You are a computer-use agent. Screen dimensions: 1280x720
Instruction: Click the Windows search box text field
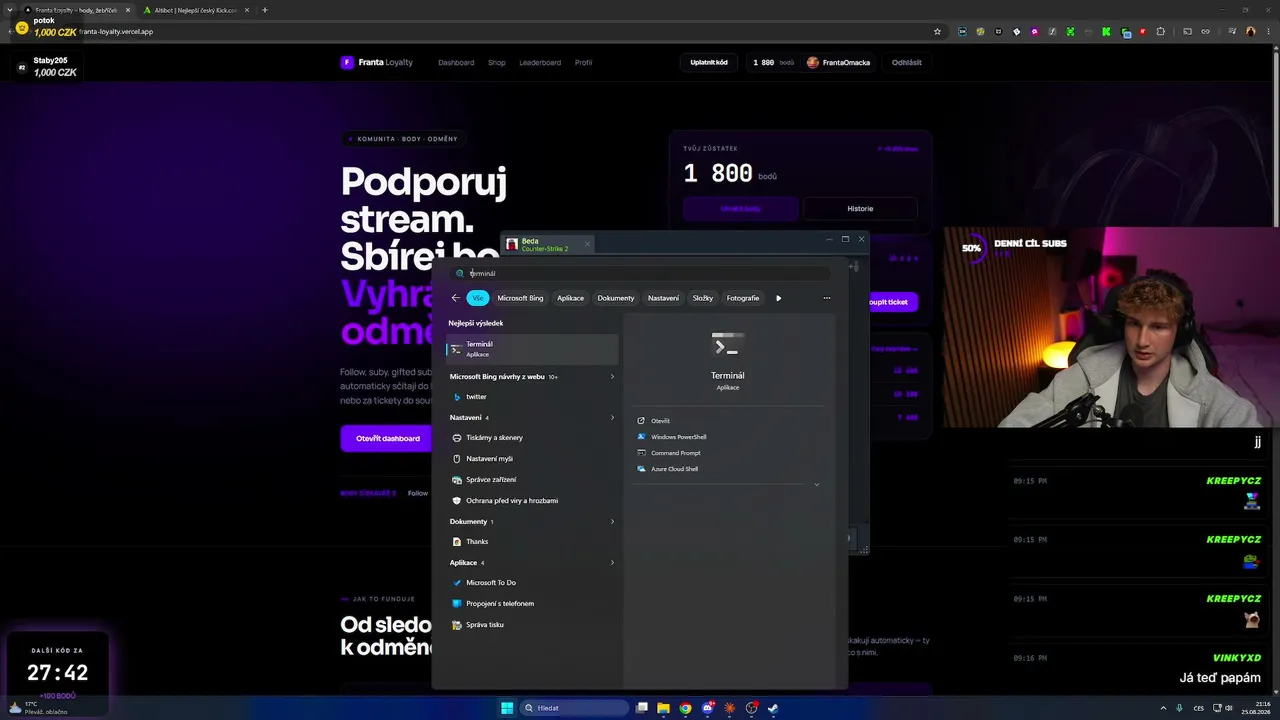coord(641,273)
